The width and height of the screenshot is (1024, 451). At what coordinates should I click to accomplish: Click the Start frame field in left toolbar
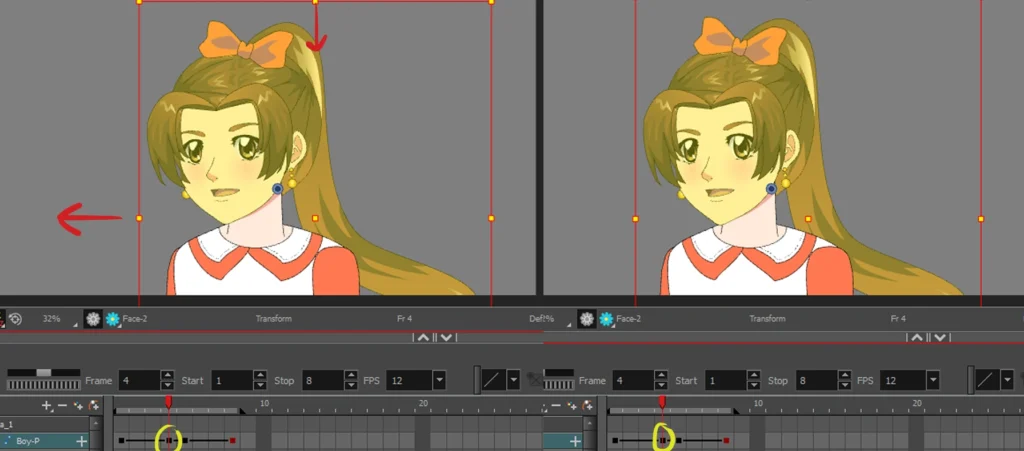(232, 381)
